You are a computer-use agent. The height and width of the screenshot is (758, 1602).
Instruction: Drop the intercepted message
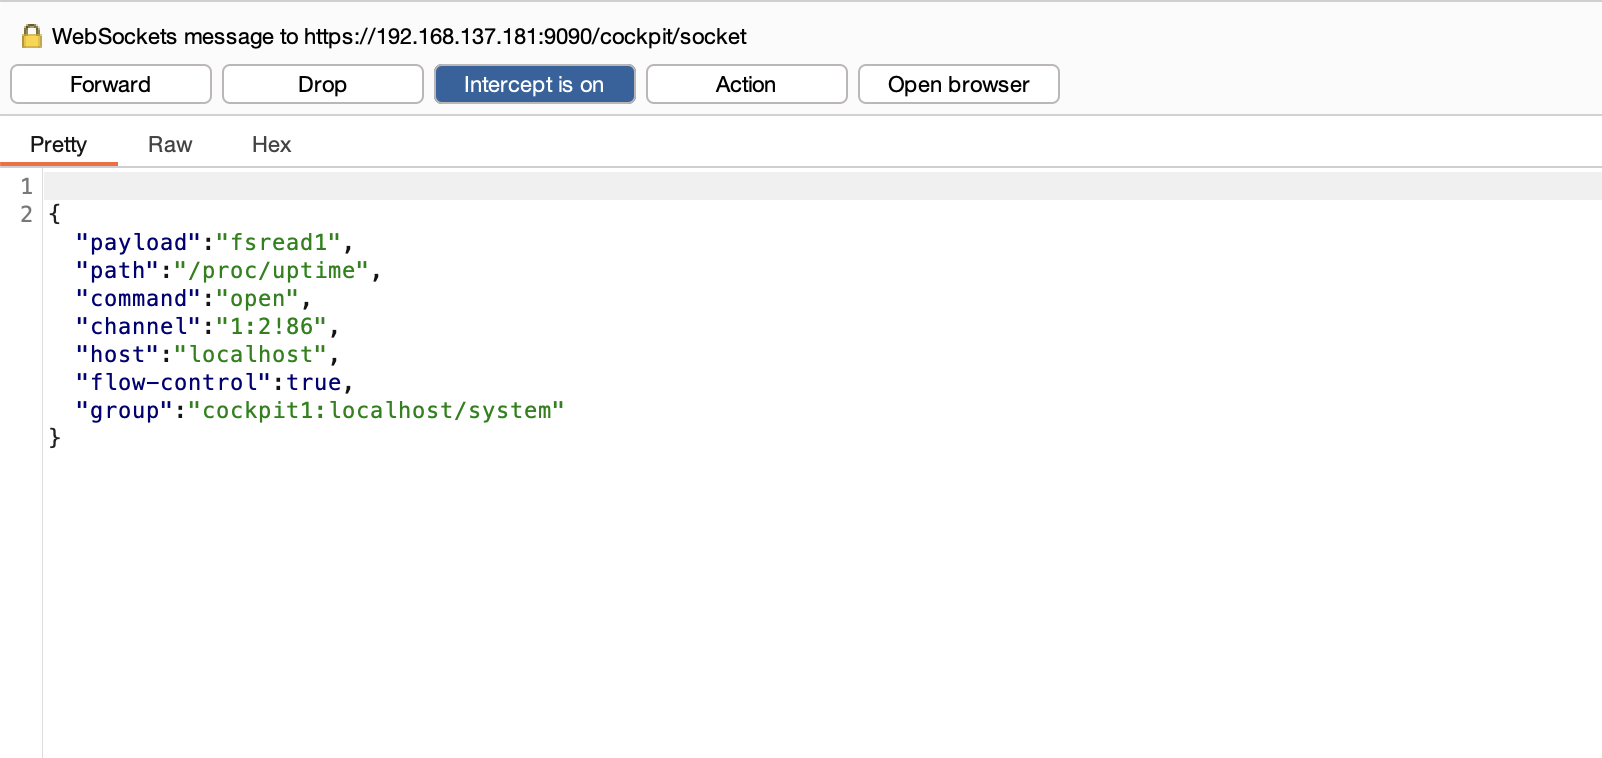(323, 84)
